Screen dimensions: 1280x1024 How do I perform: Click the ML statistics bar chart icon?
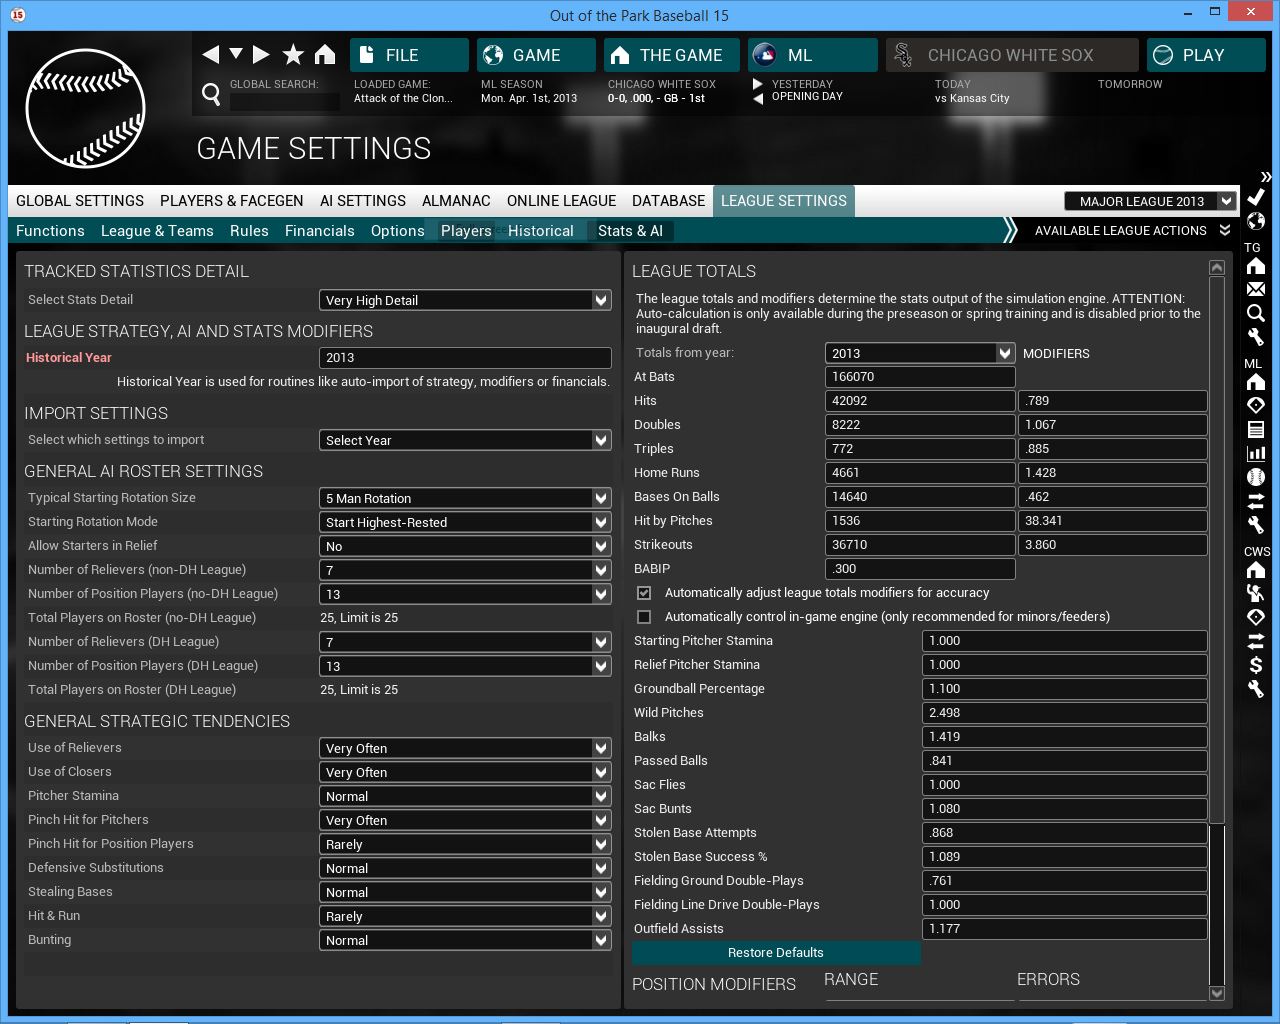1256,453
